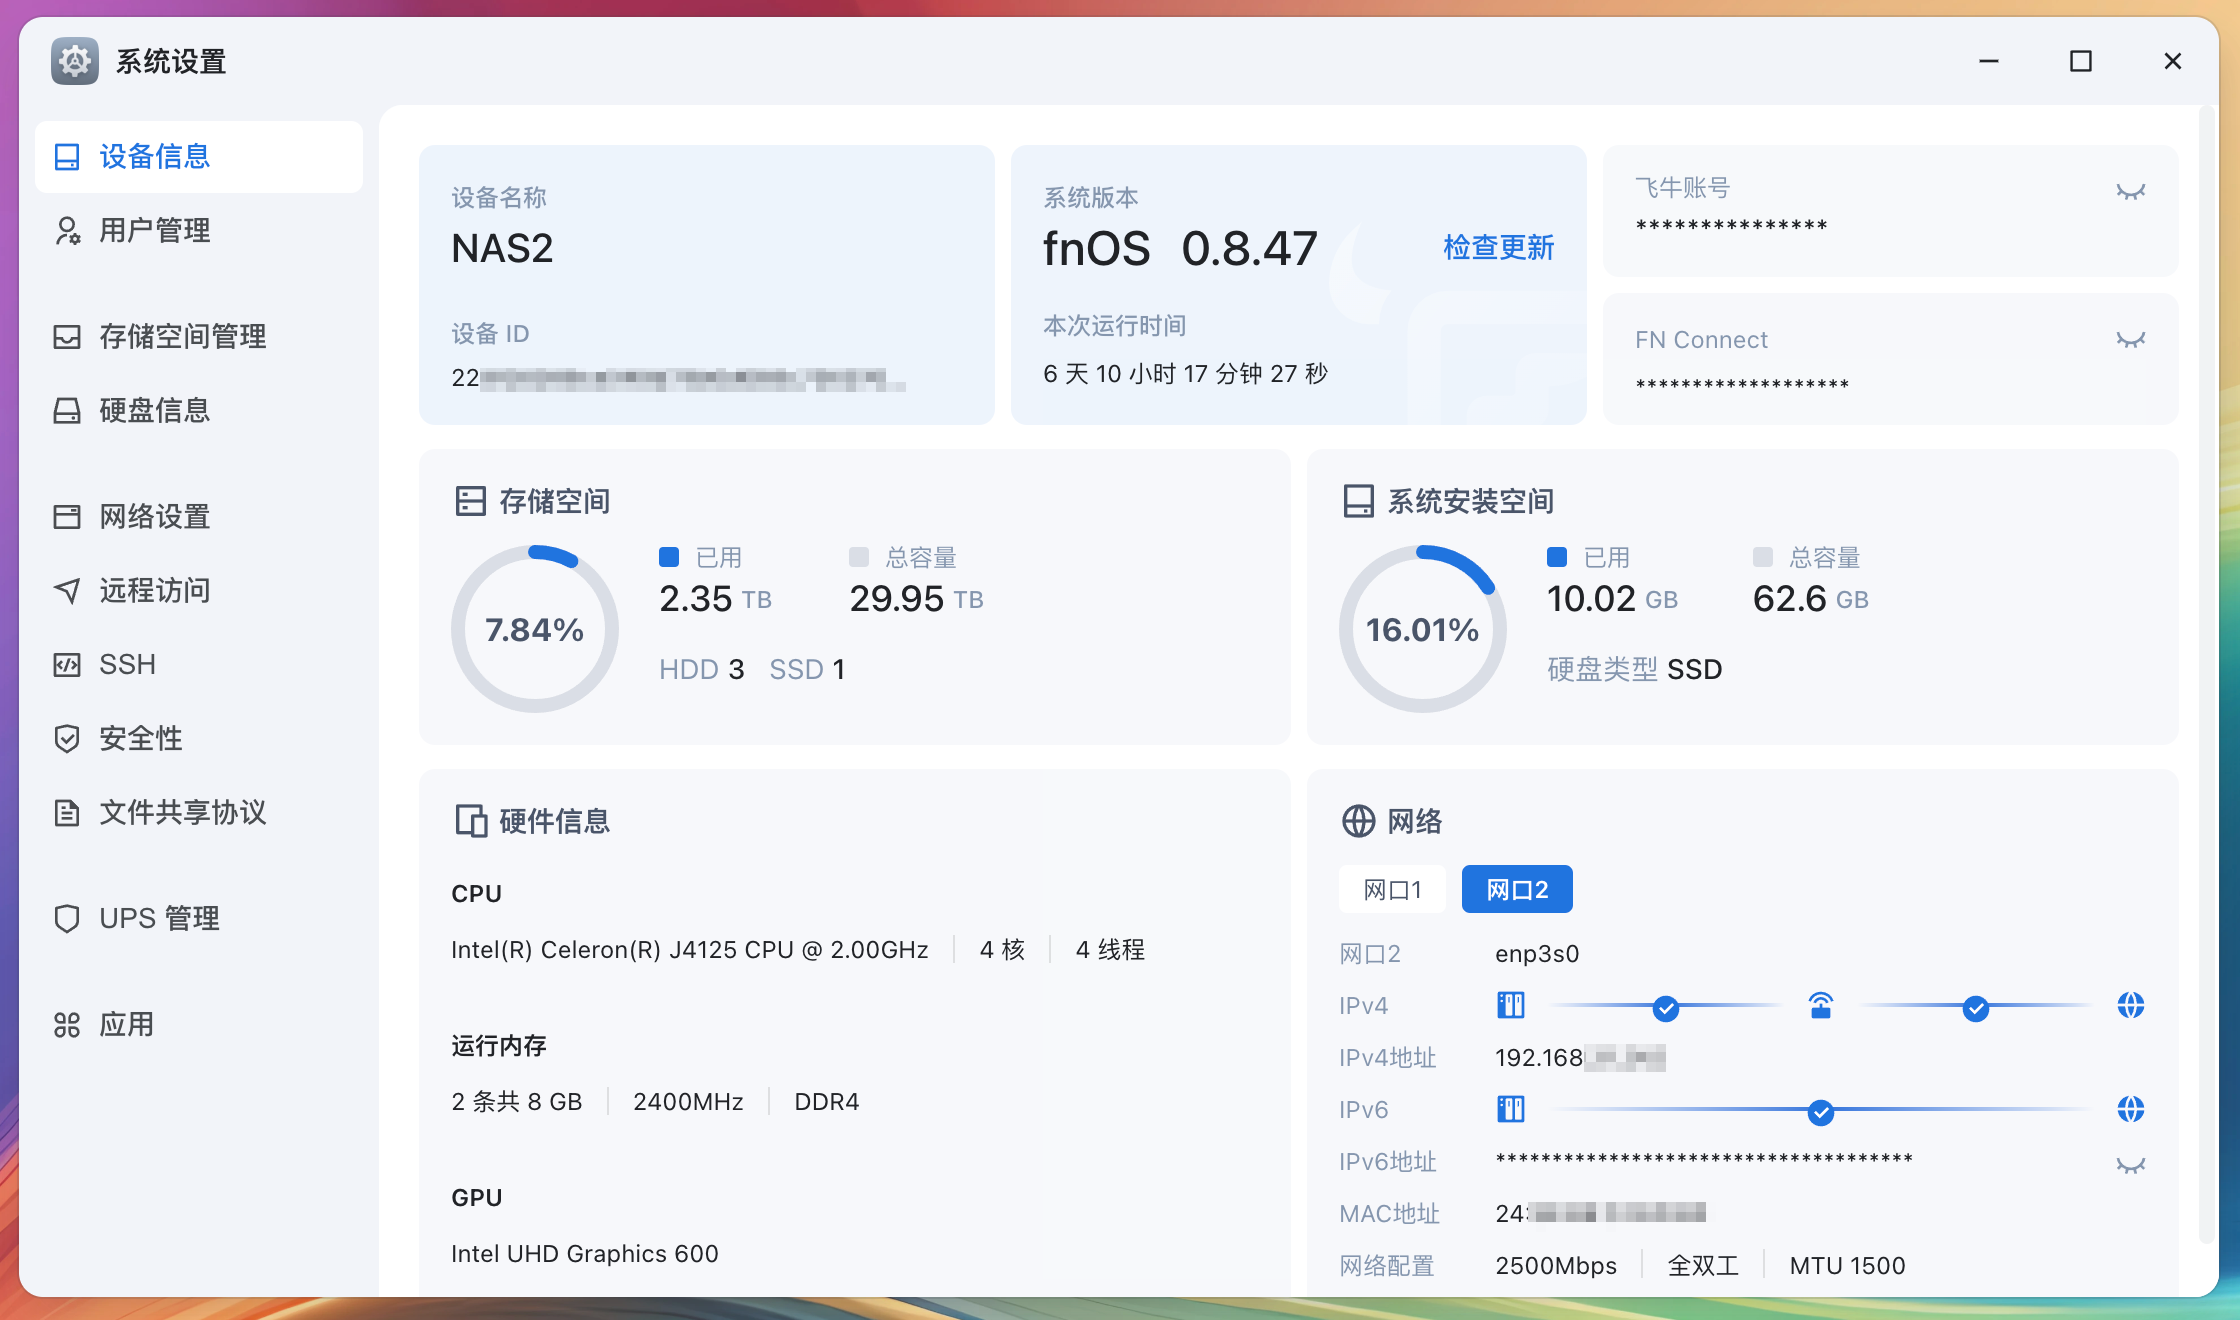Go to 存储空间管理 section
Image resolution: width=2240 pixels, height=1320 pixels.
198,337
